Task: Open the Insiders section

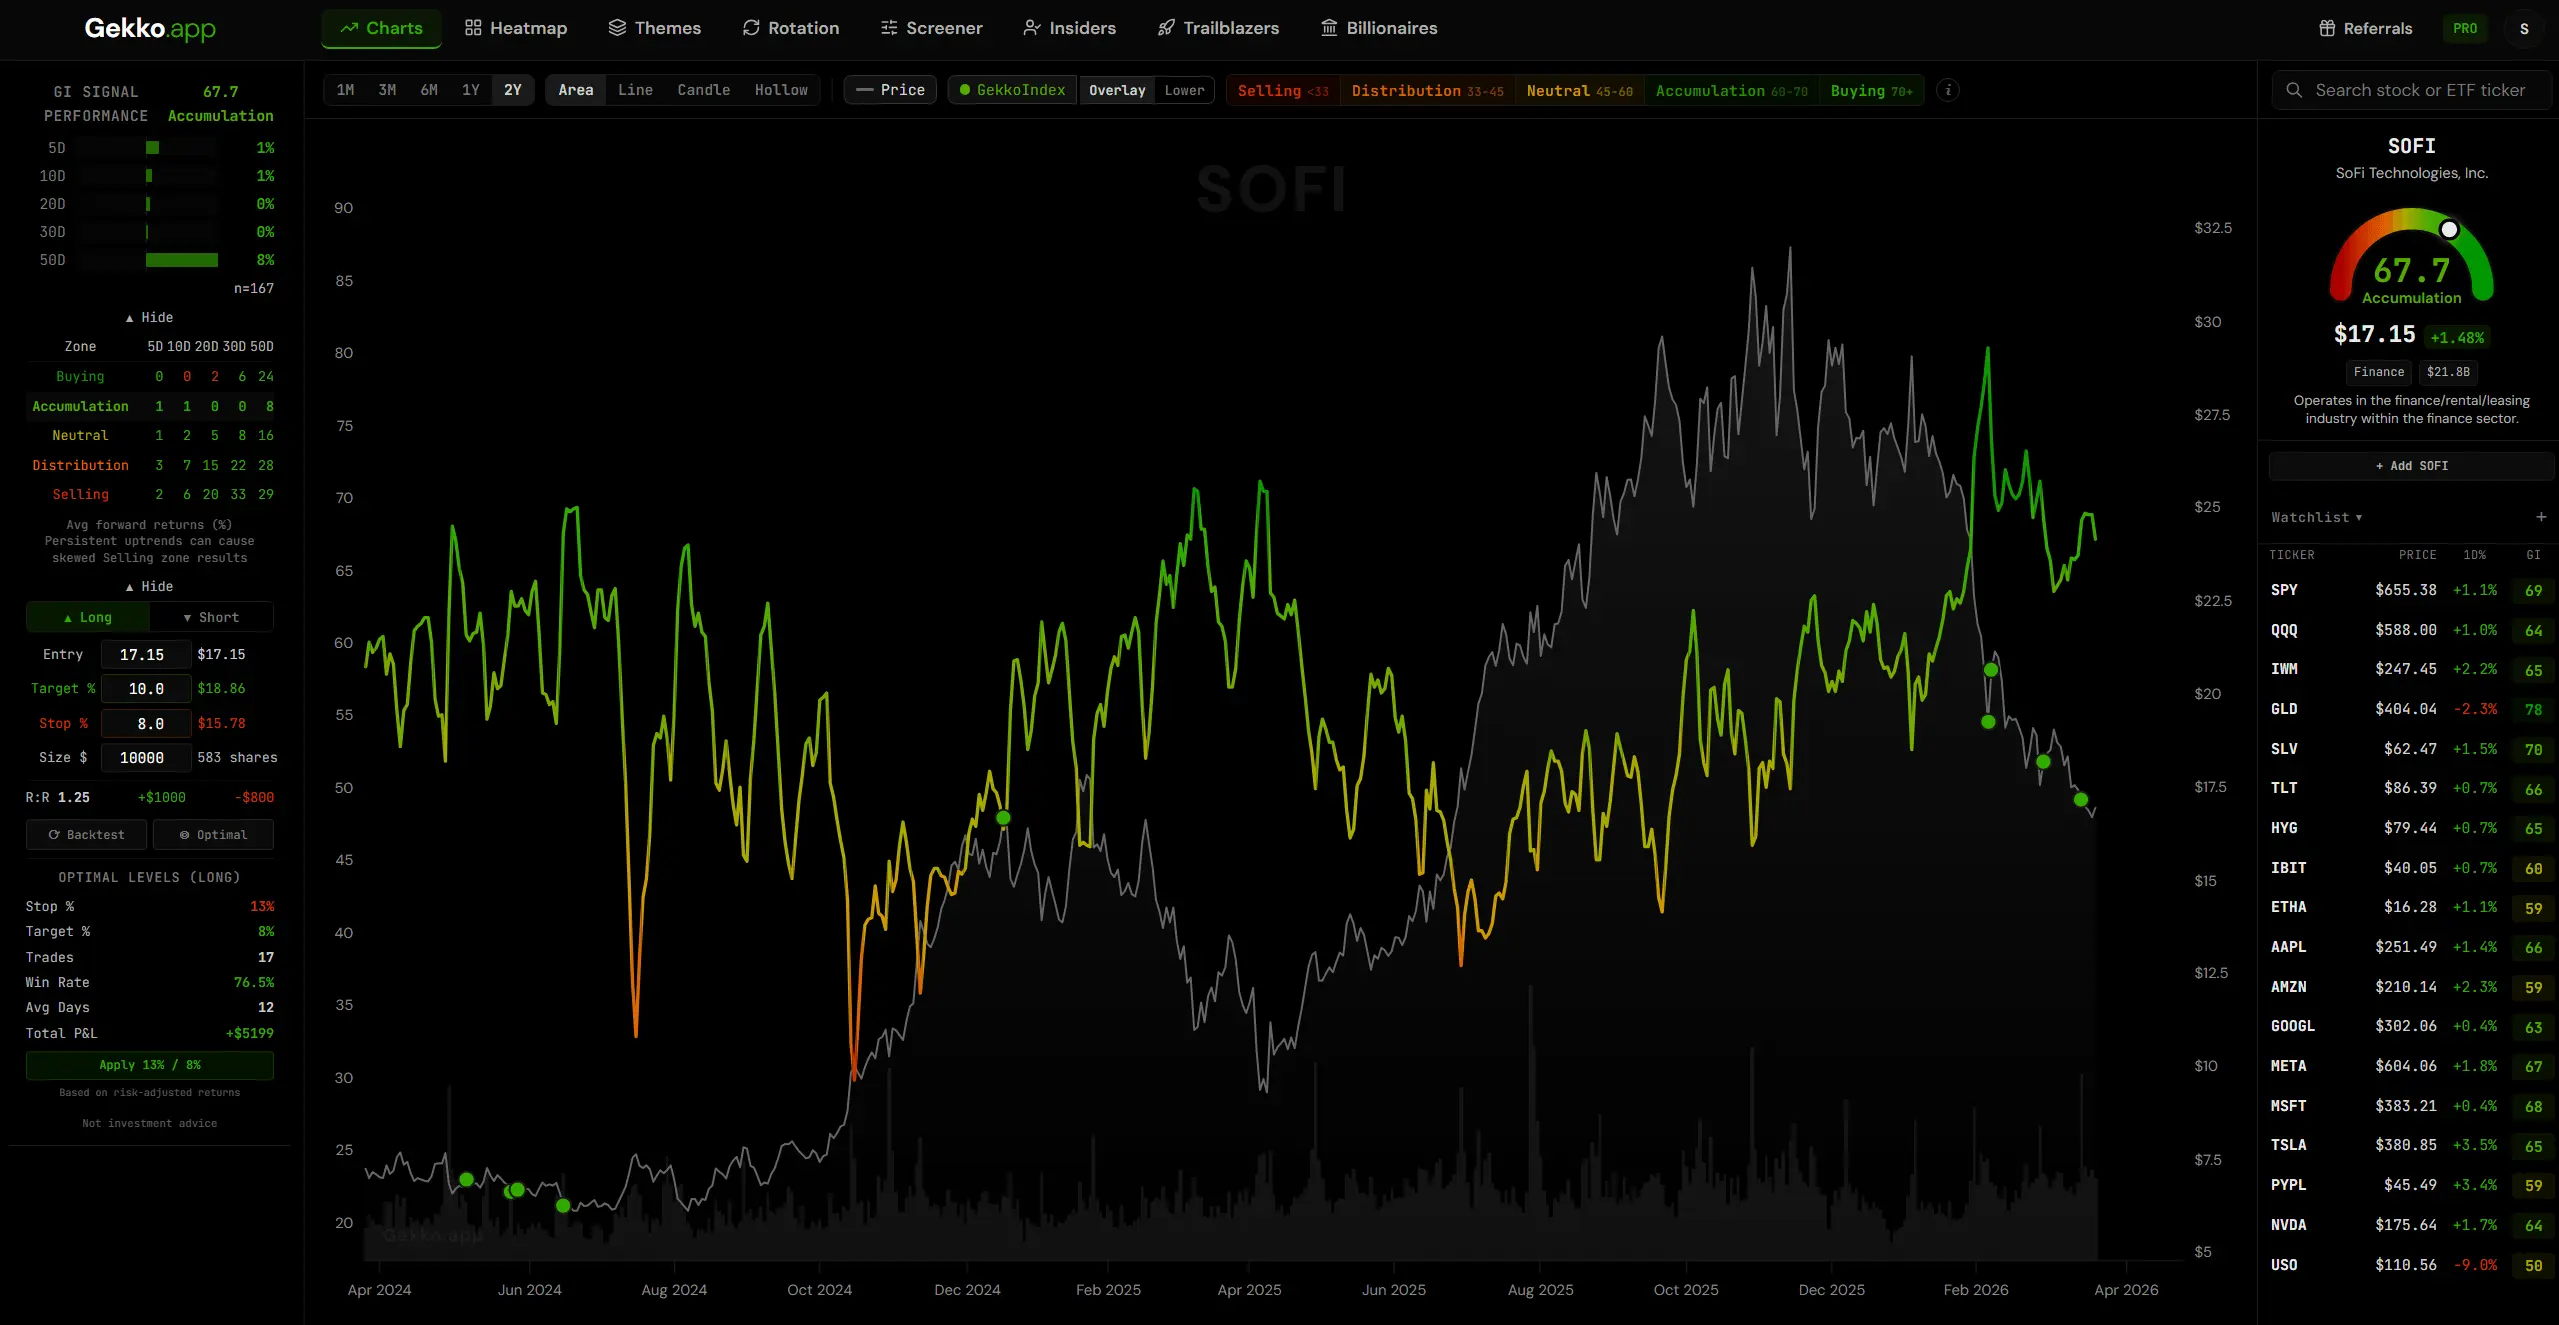Action: point(1069,28)
